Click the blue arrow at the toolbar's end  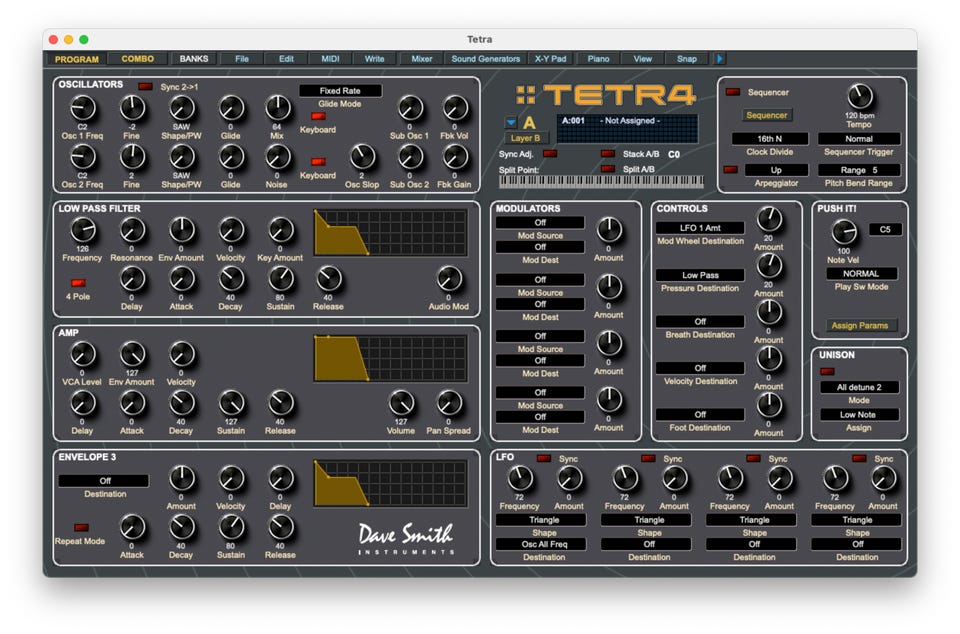click(x=720, y=59)
